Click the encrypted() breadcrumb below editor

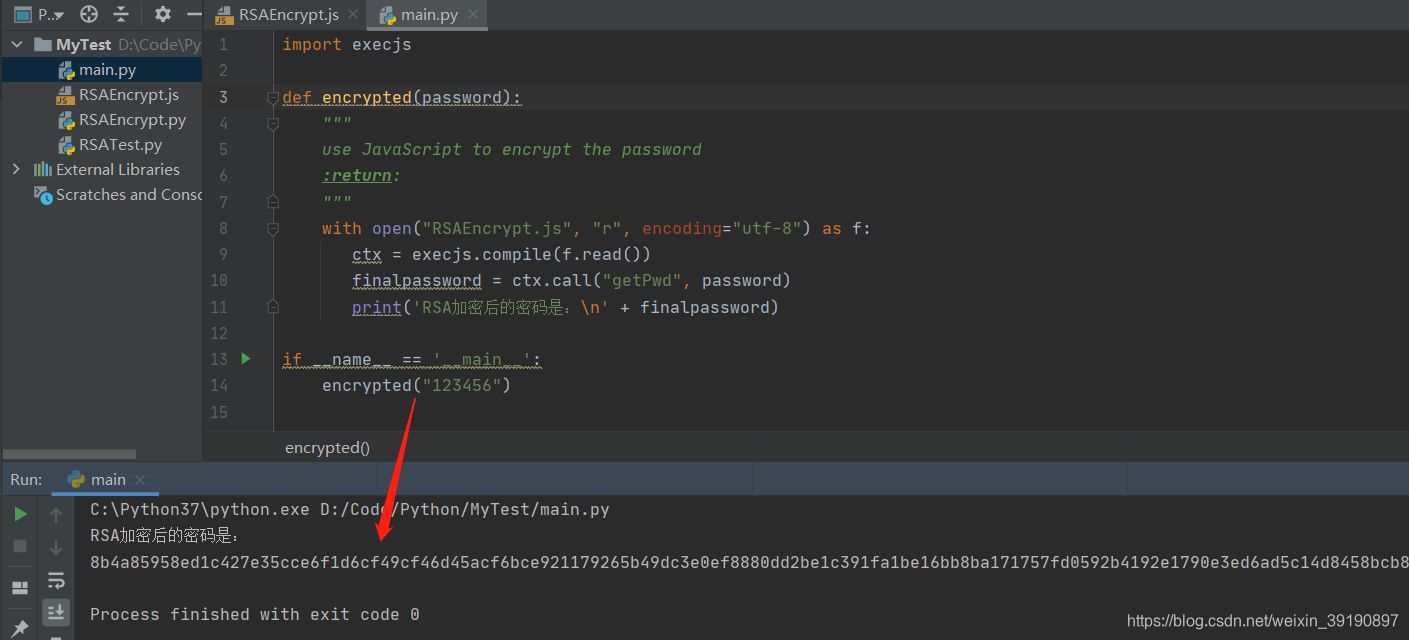327,448
